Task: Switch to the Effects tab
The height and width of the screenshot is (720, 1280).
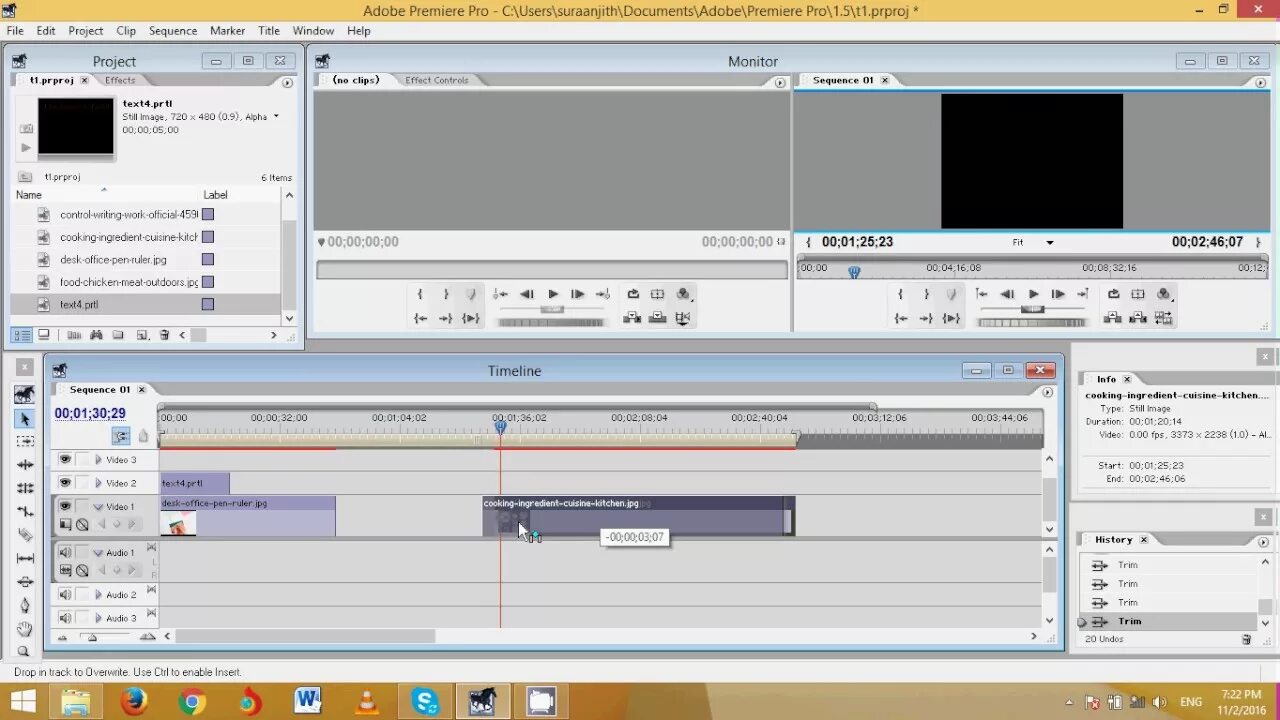Action: coord(120,80)
